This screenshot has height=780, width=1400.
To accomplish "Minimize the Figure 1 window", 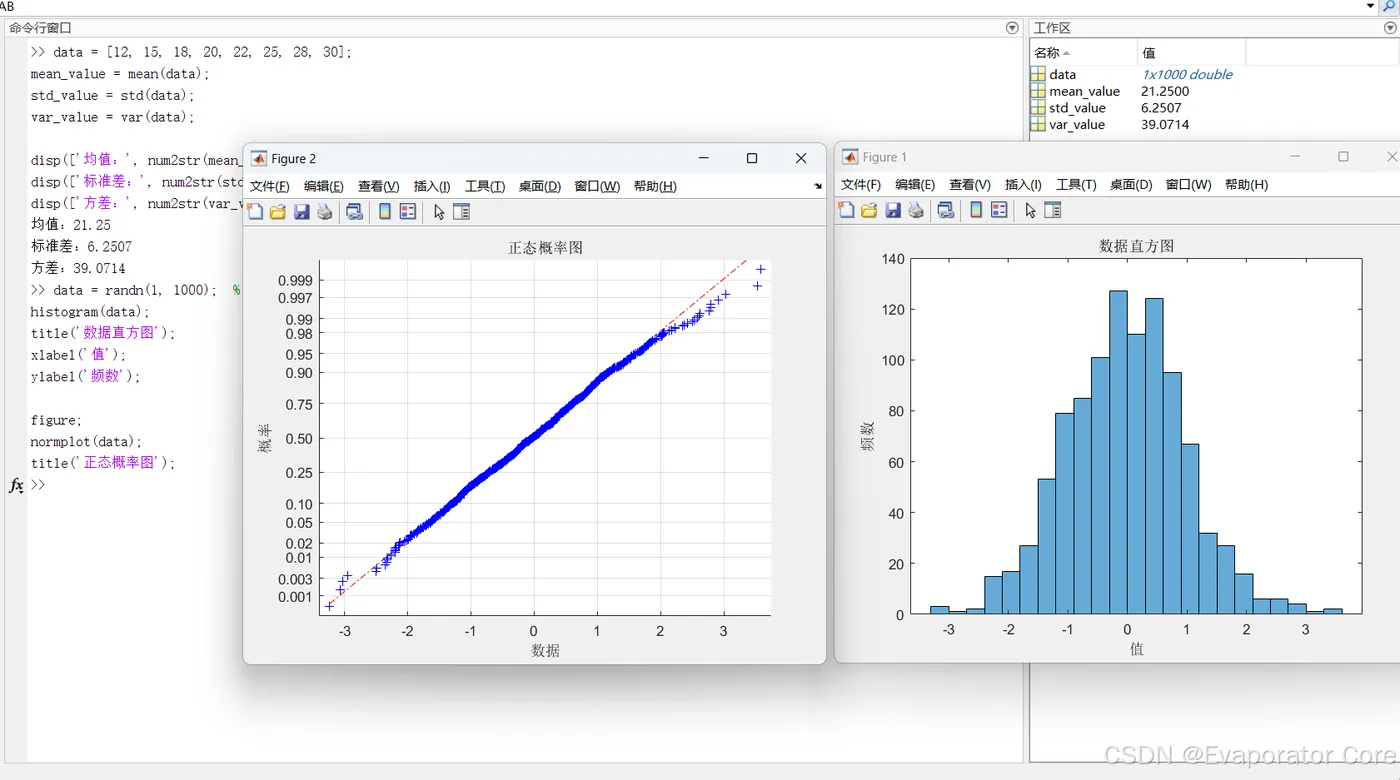I will tap(1295, 156).
